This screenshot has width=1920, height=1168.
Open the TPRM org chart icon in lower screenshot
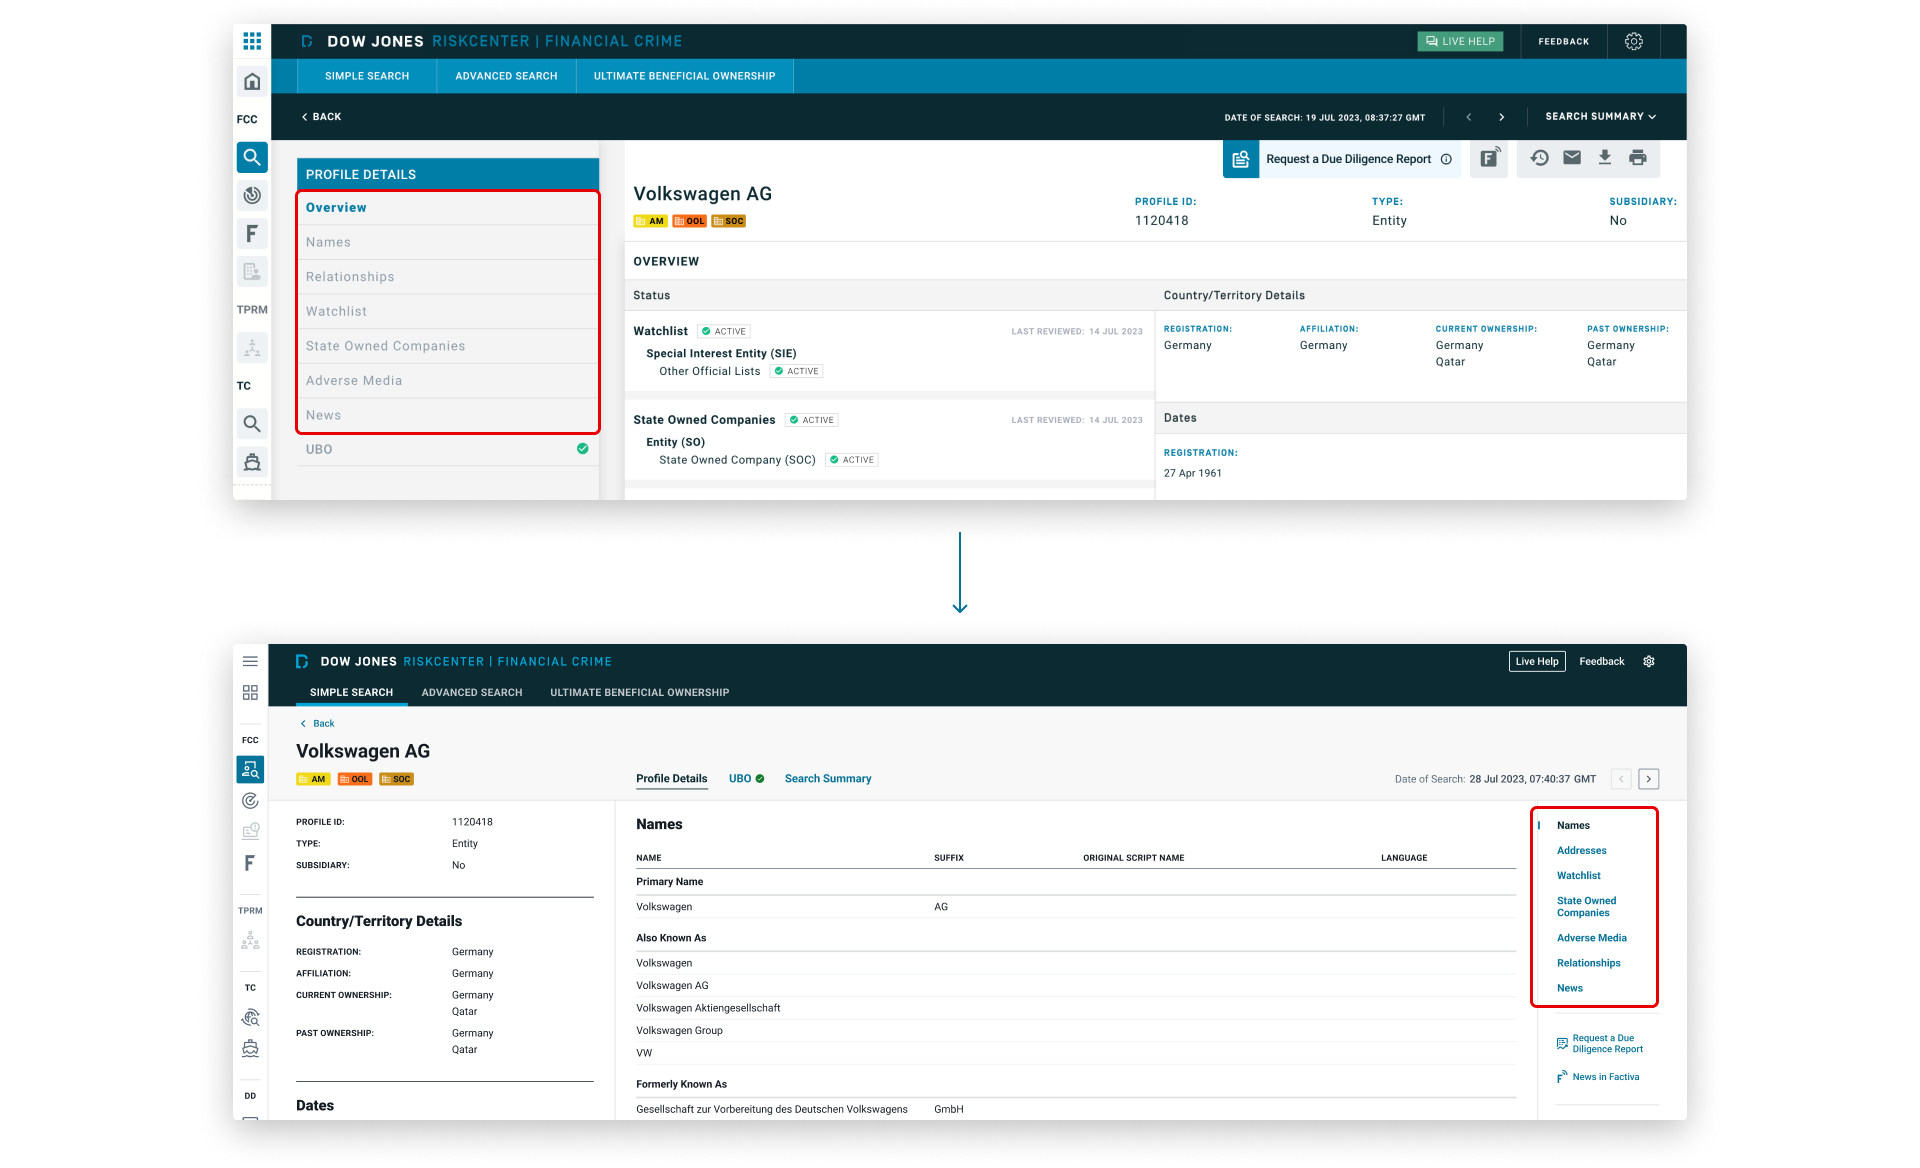pos(250,941)
